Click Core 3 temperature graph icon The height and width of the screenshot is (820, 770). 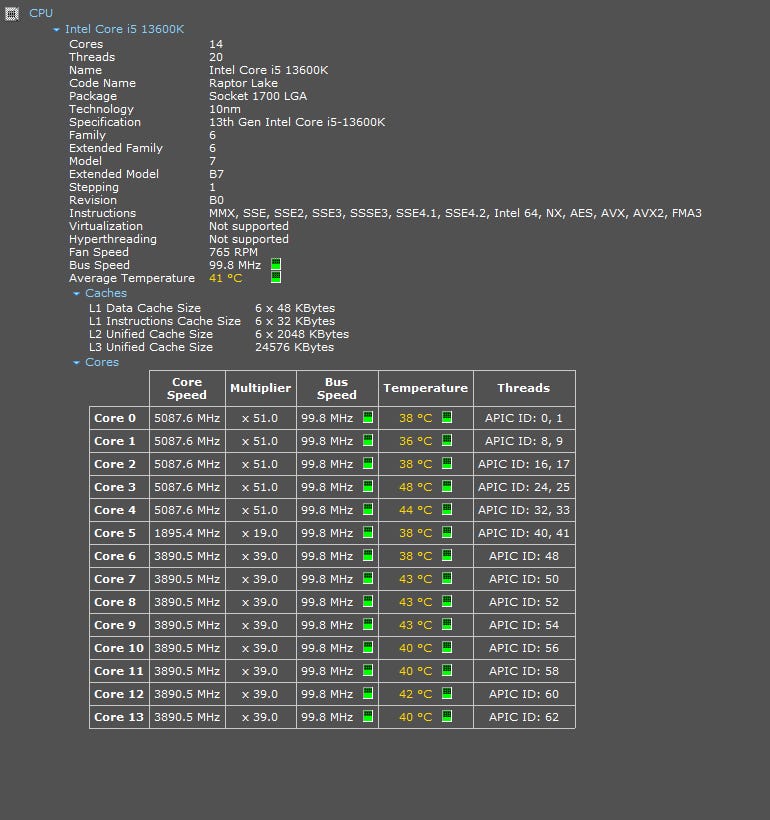pos(447,486)
